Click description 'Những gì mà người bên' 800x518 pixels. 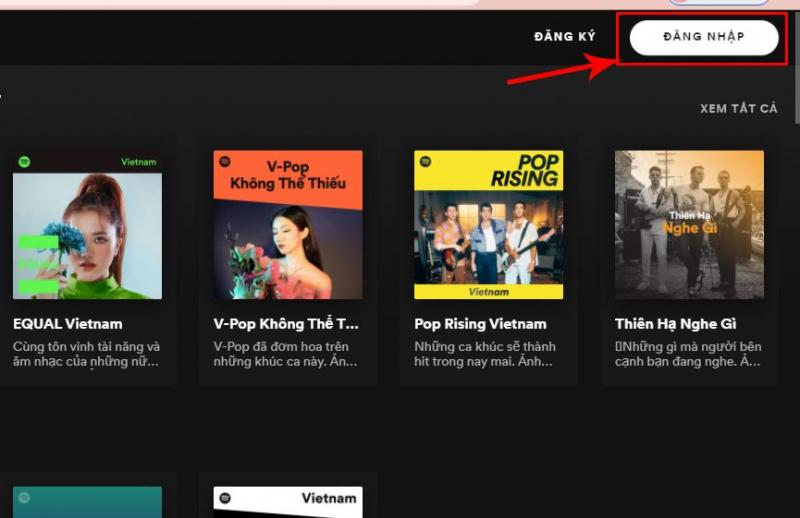(688, 347)
